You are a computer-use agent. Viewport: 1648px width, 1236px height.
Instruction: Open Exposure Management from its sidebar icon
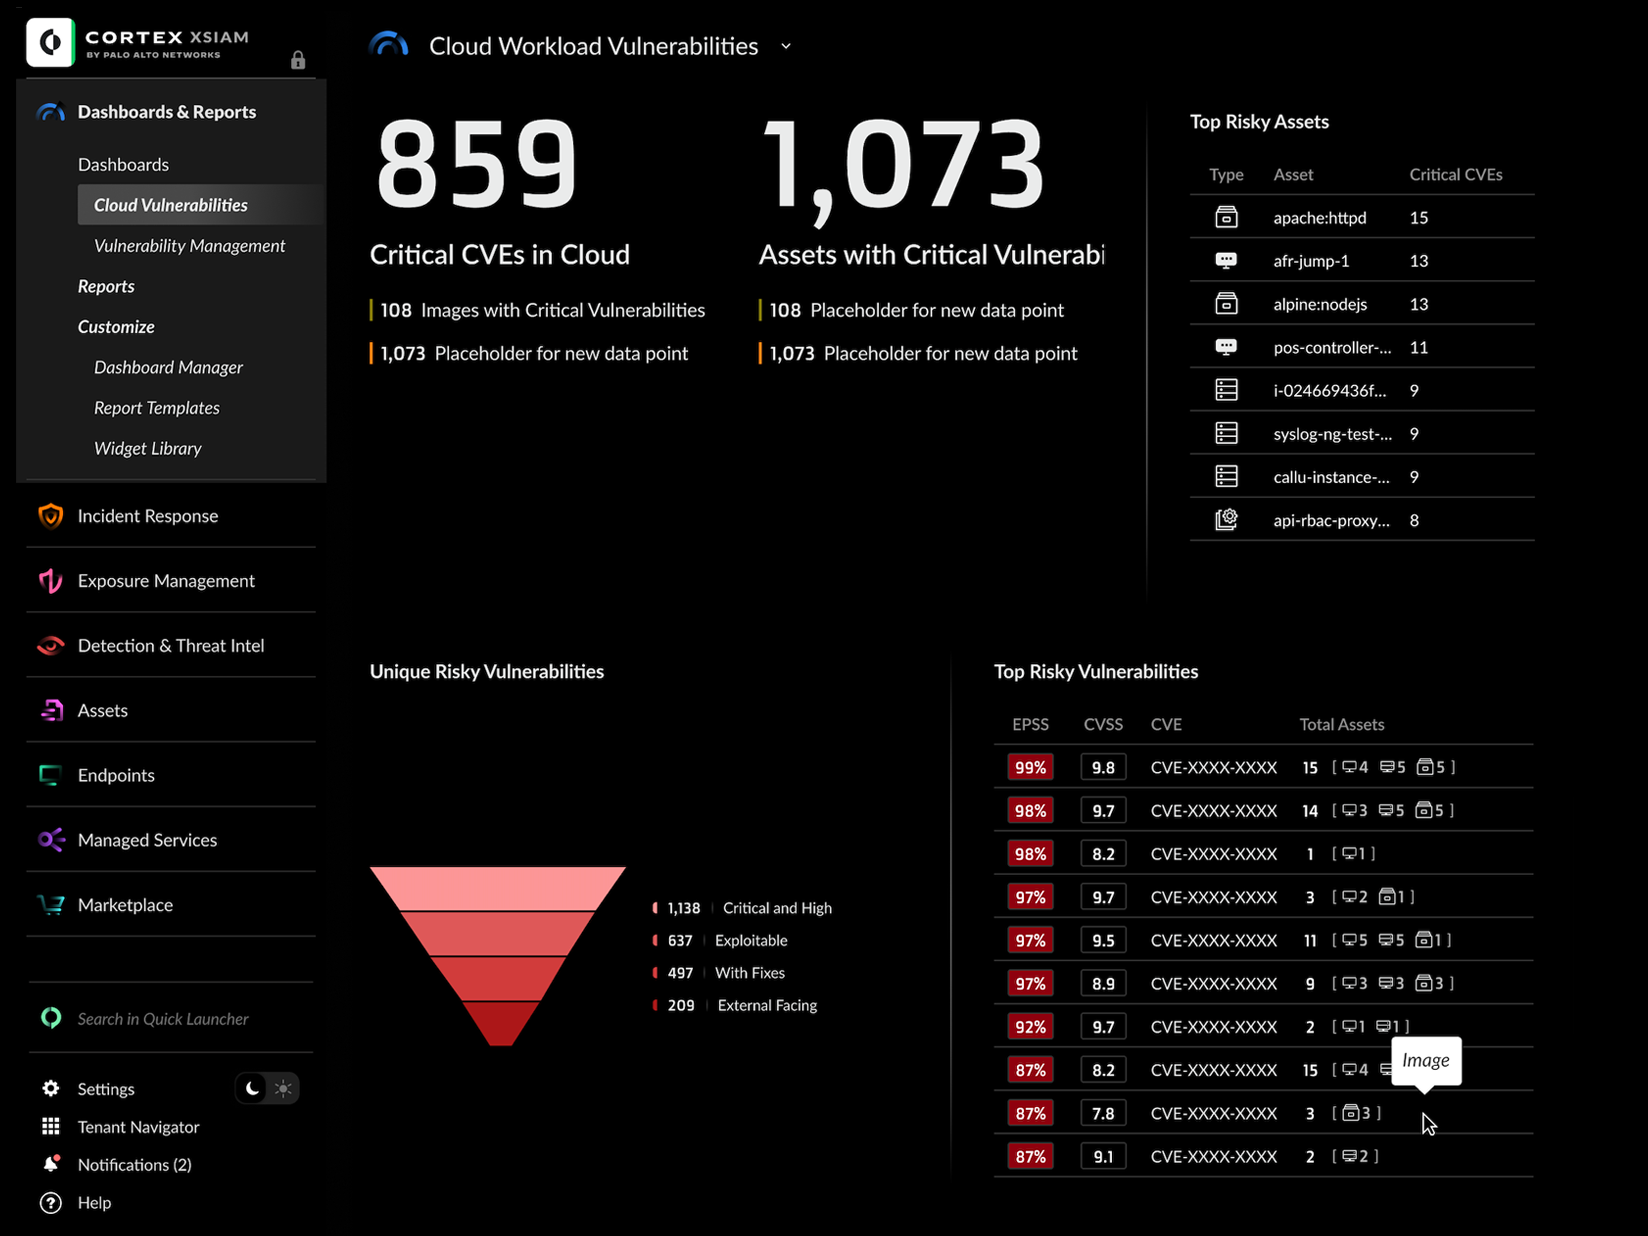(x=50, y=580)
